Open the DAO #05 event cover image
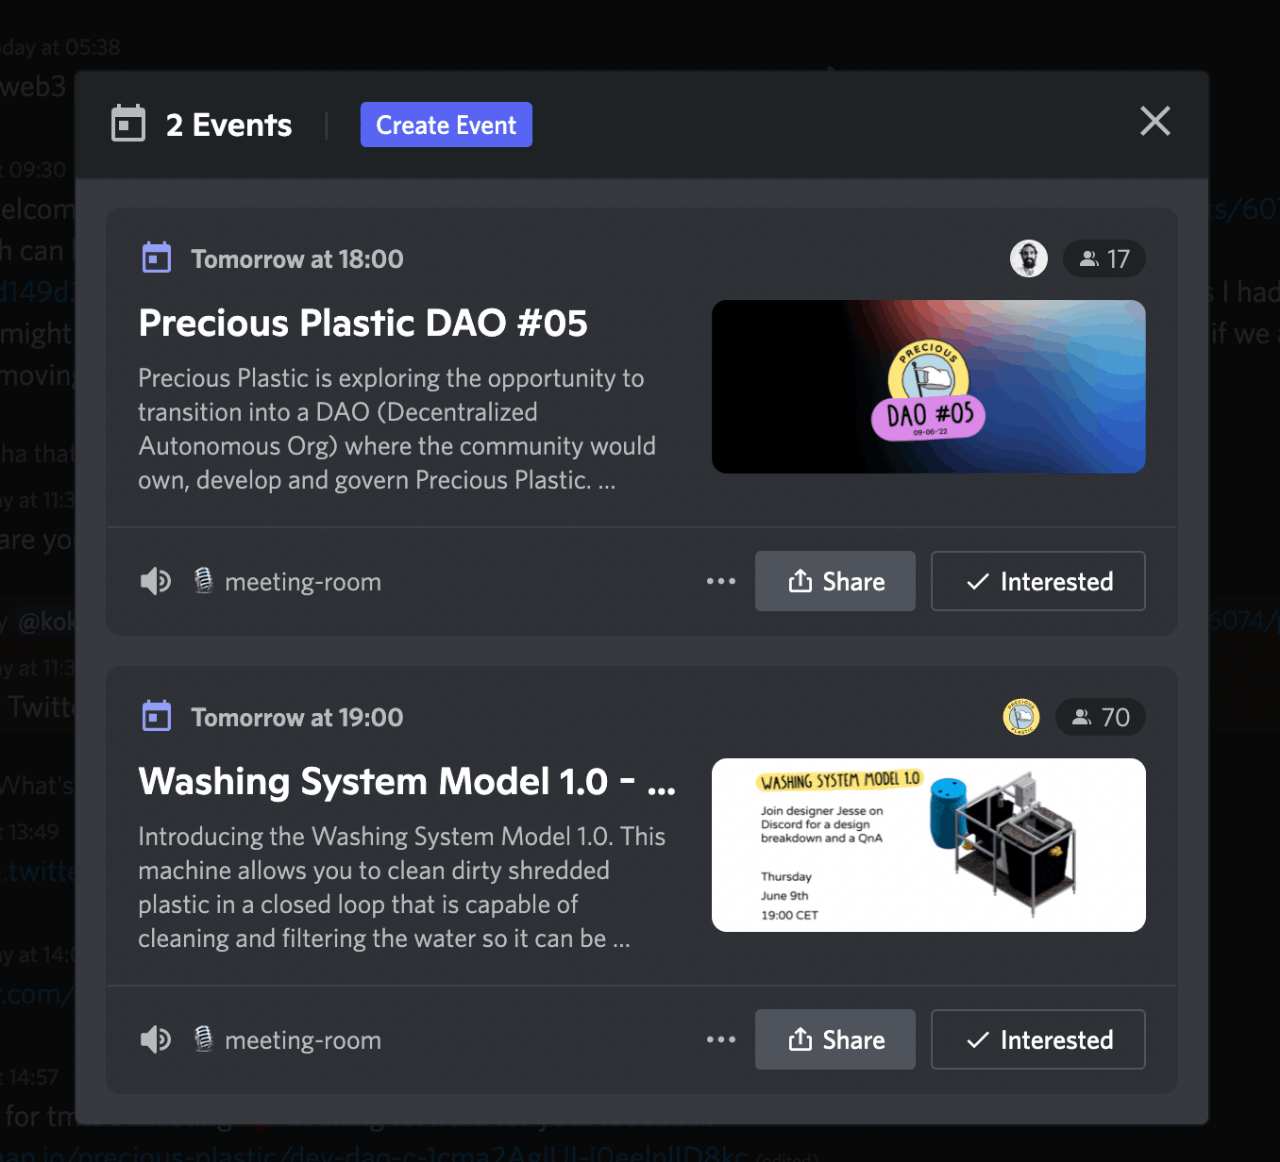This screenshot has width=1280, height=1162. coord(928,387)
